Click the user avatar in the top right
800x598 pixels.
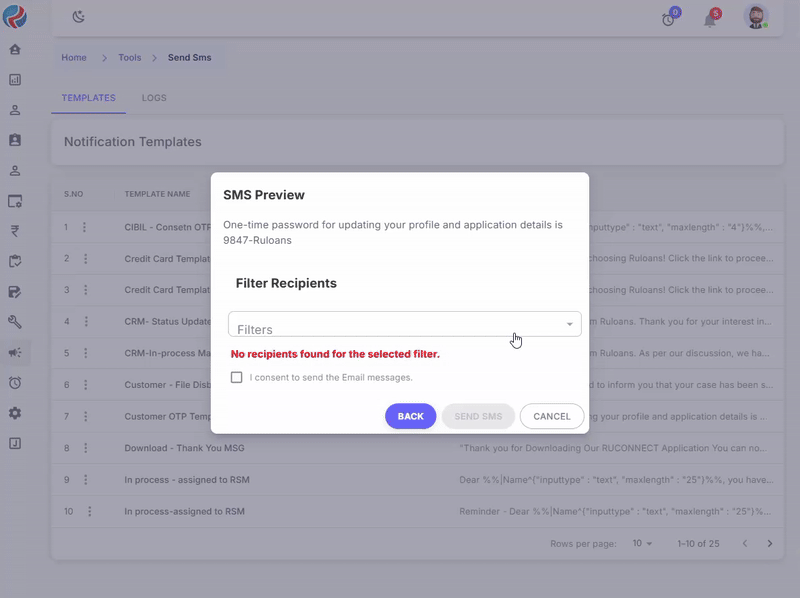[755, 17]
